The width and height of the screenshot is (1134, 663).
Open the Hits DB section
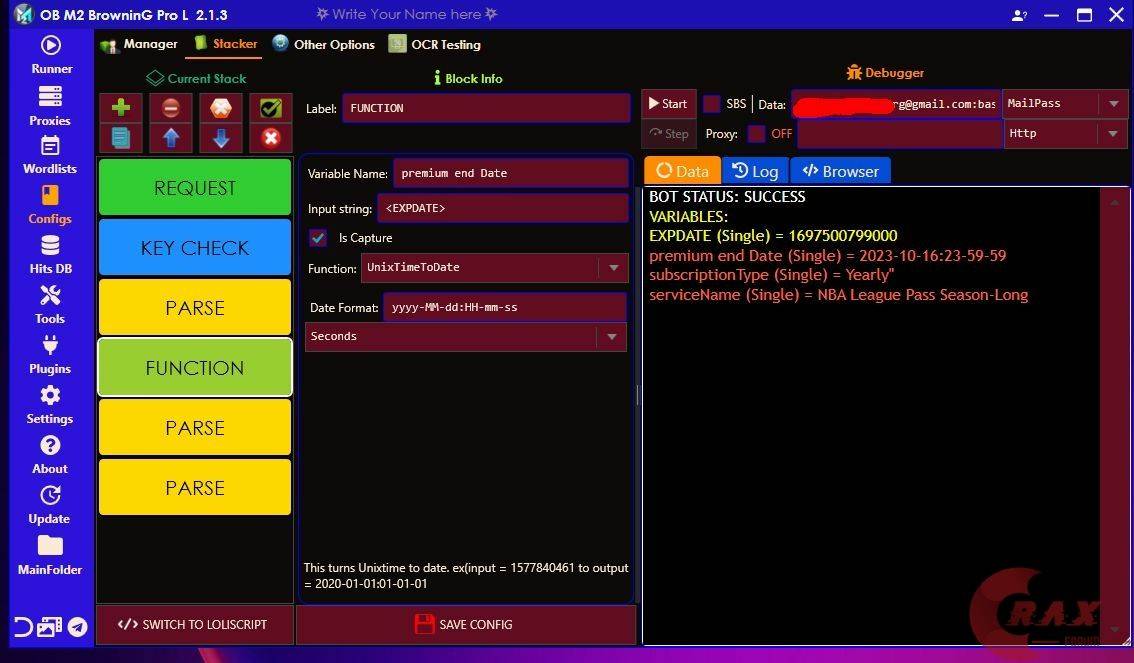(50, 254)
